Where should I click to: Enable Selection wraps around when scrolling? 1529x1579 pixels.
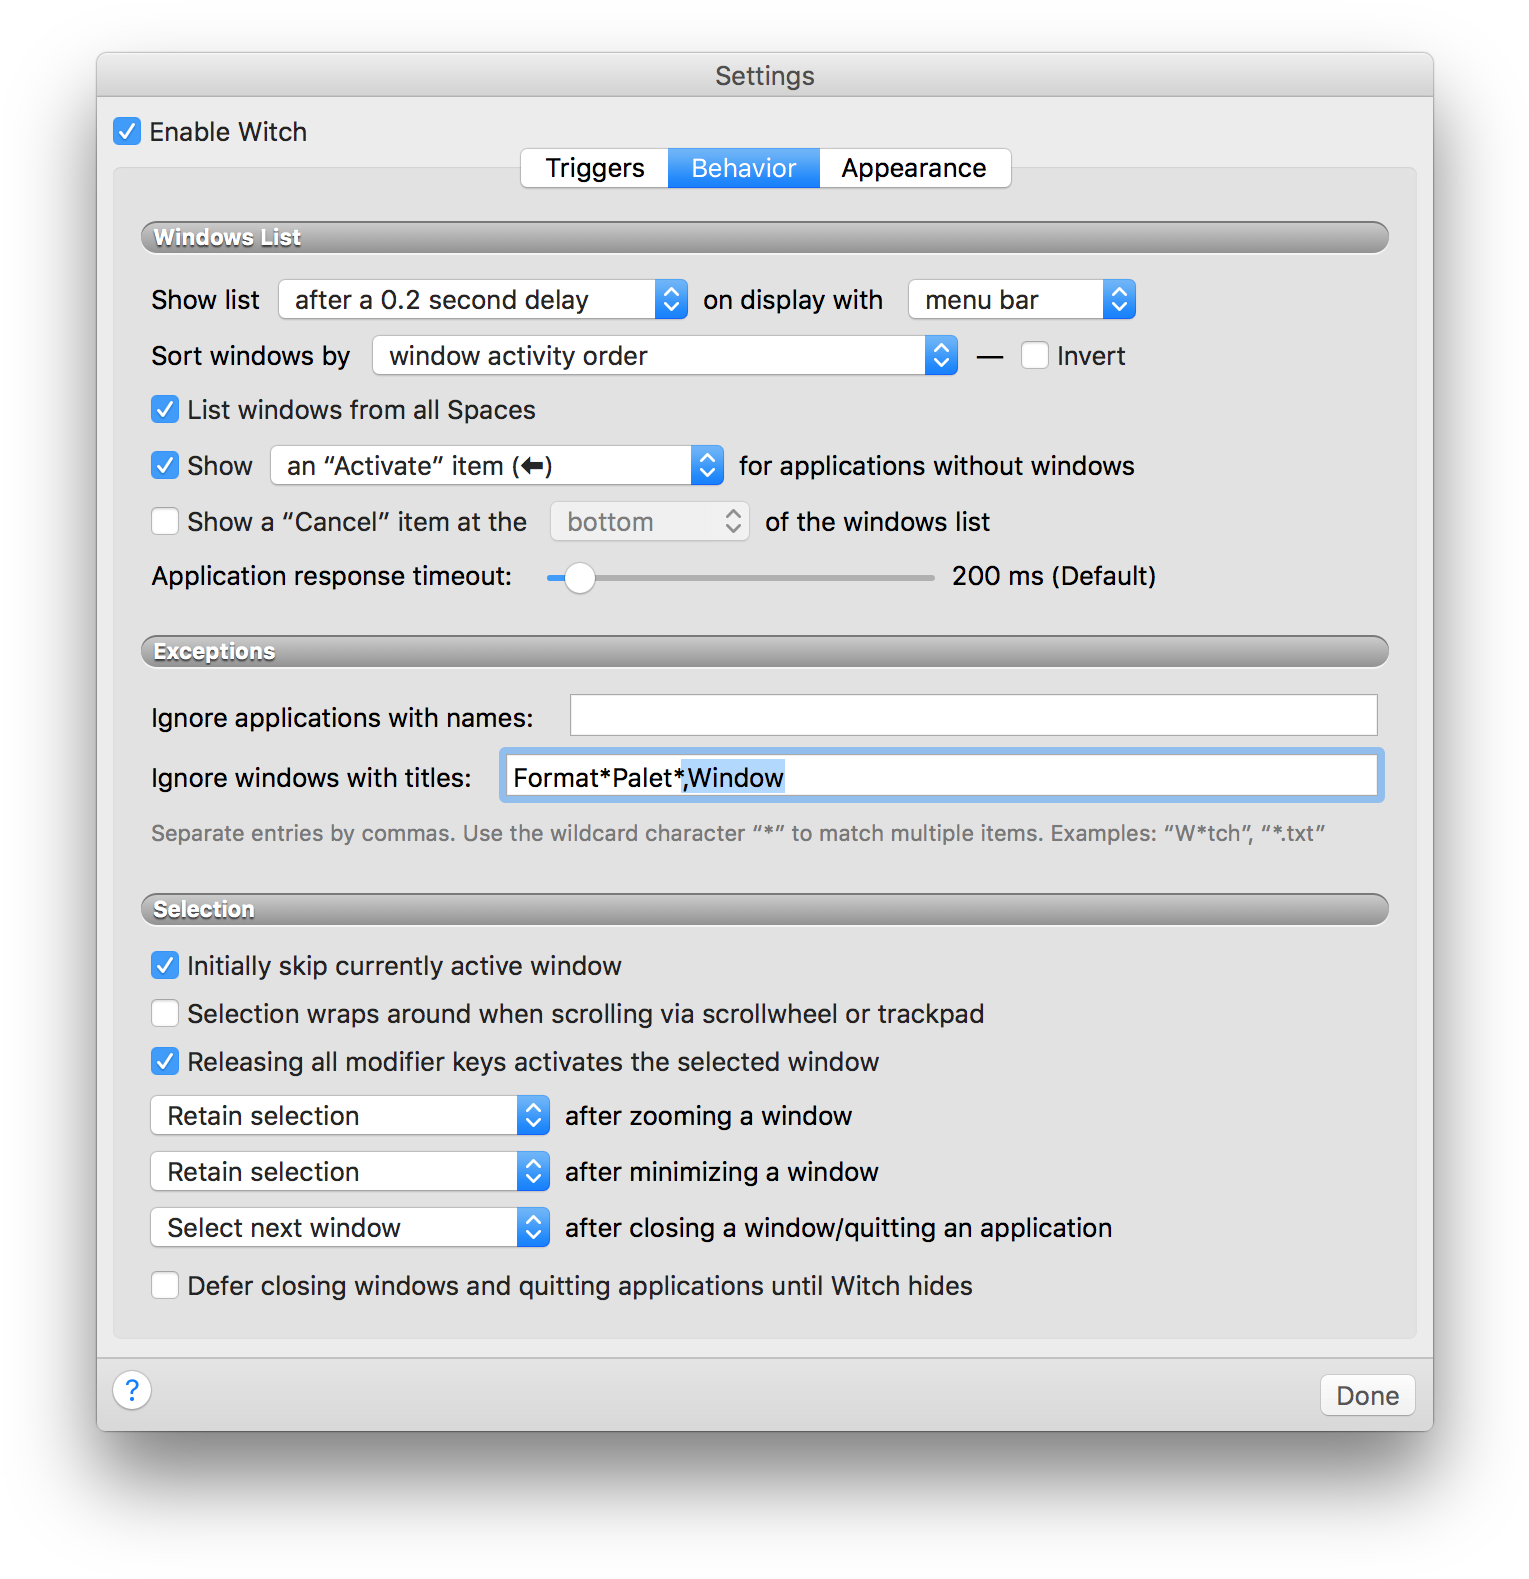[x=165, y=1013]
